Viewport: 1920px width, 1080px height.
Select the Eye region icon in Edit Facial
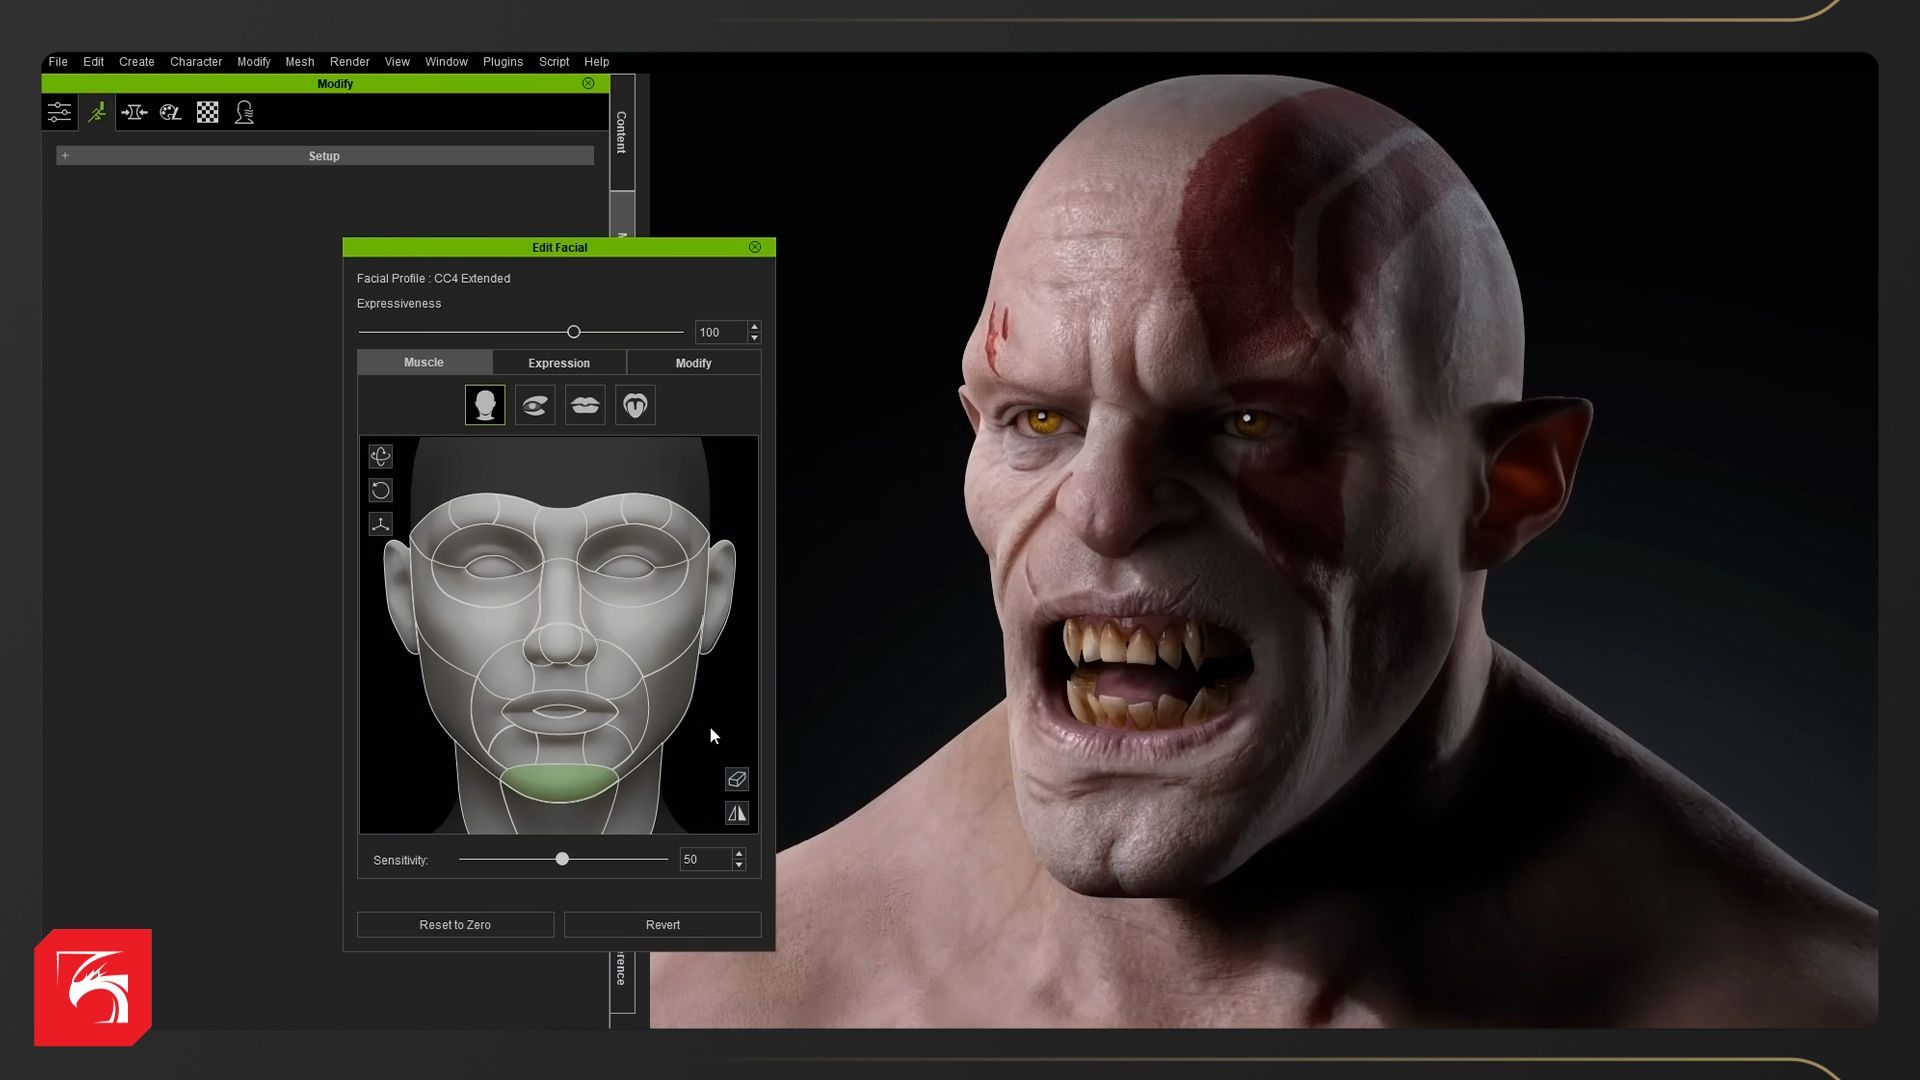(535, 405)
